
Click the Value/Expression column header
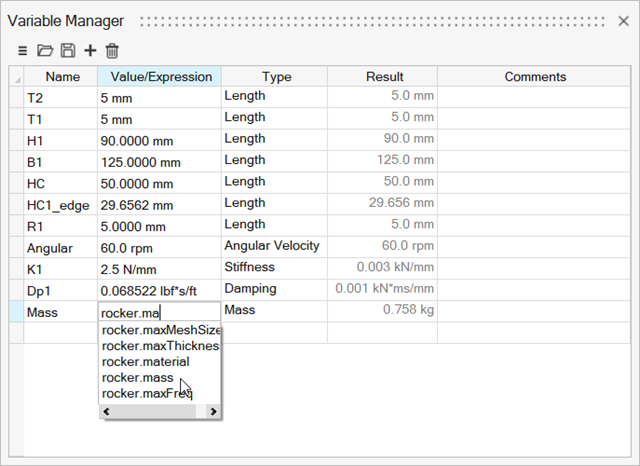tap(160, 77)
